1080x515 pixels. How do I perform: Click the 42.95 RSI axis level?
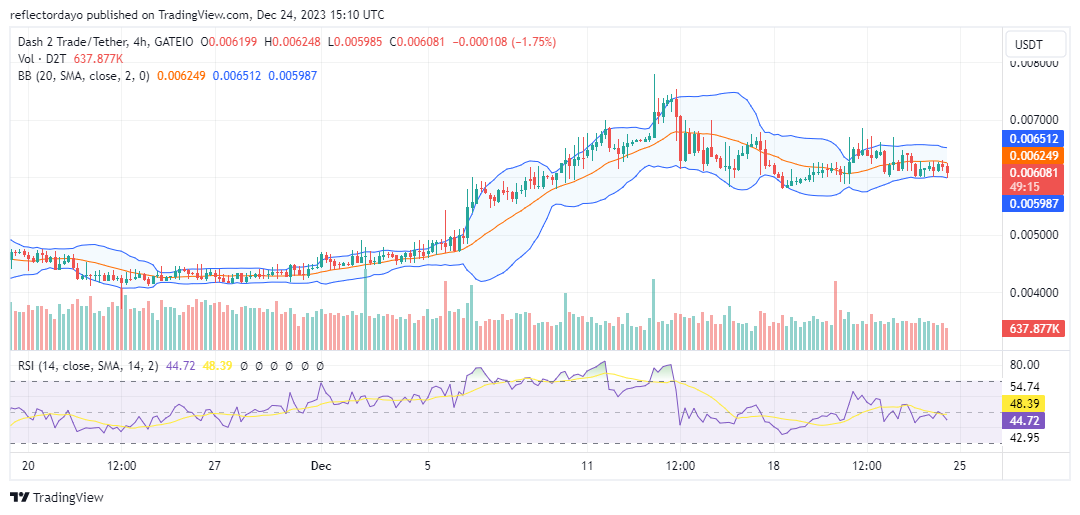tap(1026, 438)
